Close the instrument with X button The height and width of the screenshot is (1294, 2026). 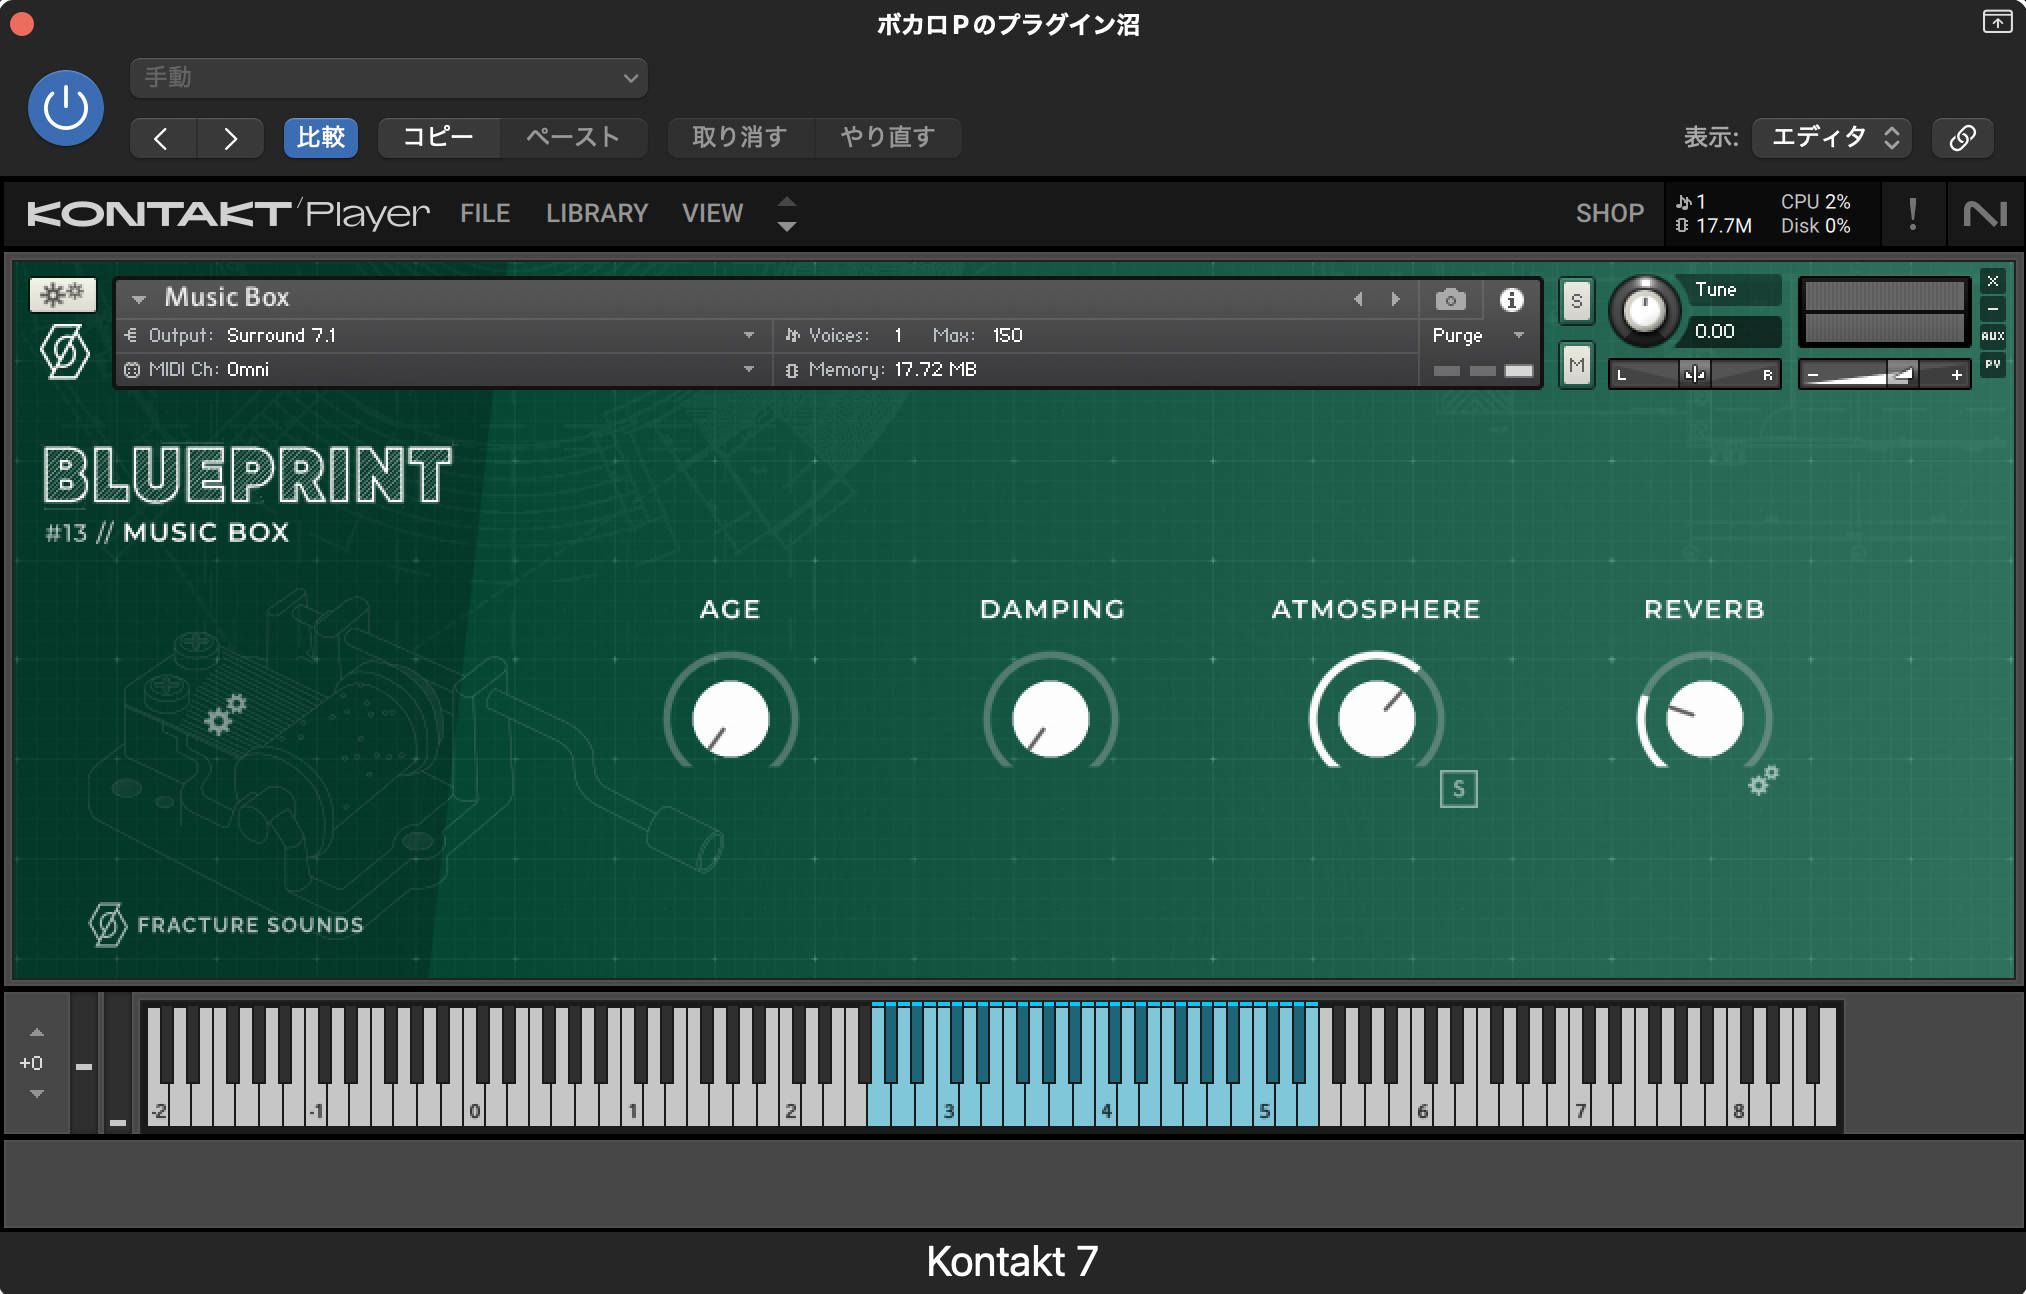pos(1992,281)
